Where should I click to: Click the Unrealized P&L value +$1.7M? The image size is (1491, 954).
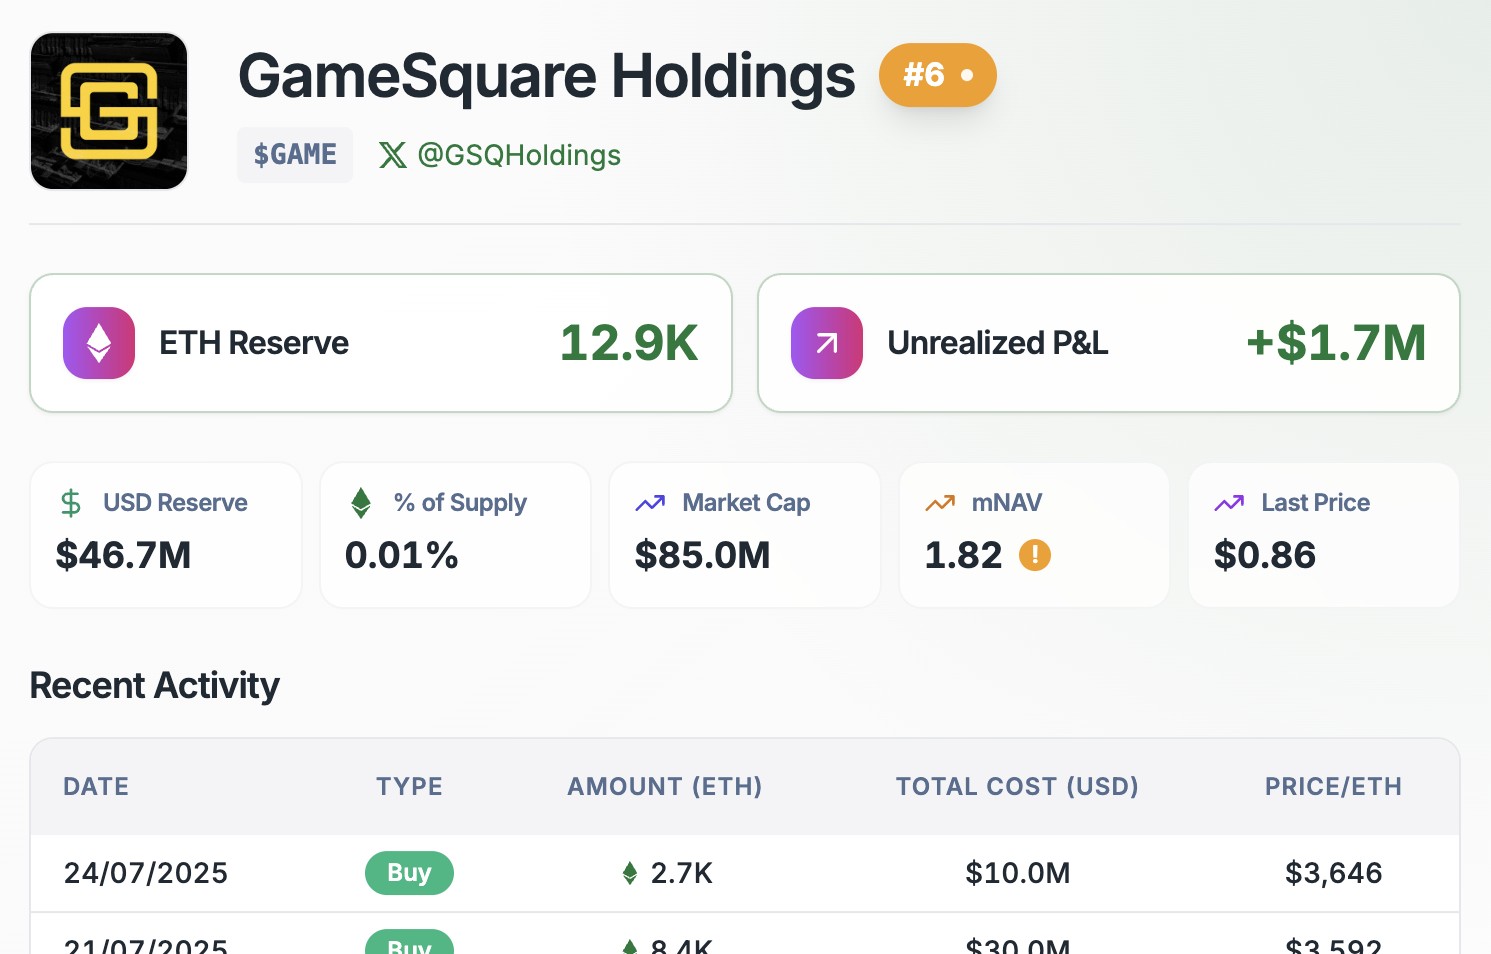1336,343
